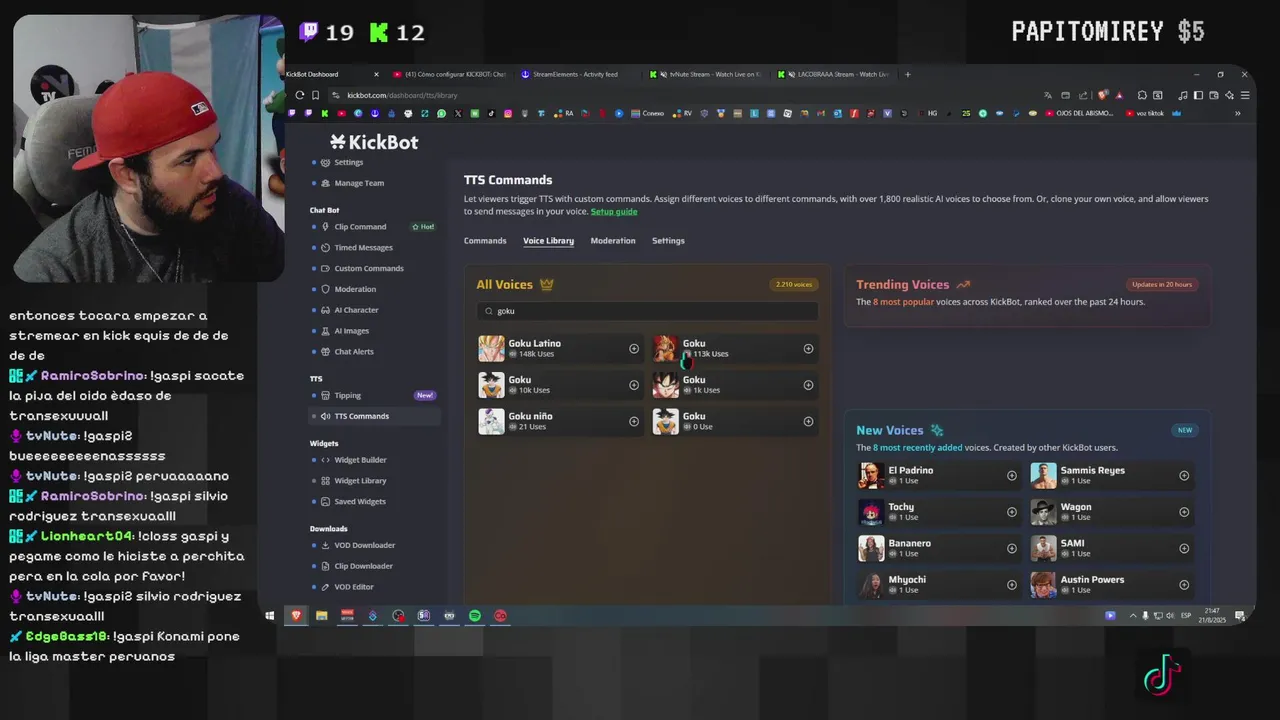Open Saved Widgets in the sidebar
The image size is (1280, 720).
pos(360,502)
